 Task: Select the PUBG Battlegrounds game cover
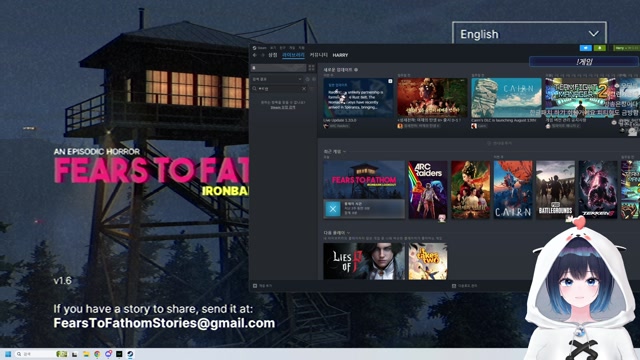(555, 190)
